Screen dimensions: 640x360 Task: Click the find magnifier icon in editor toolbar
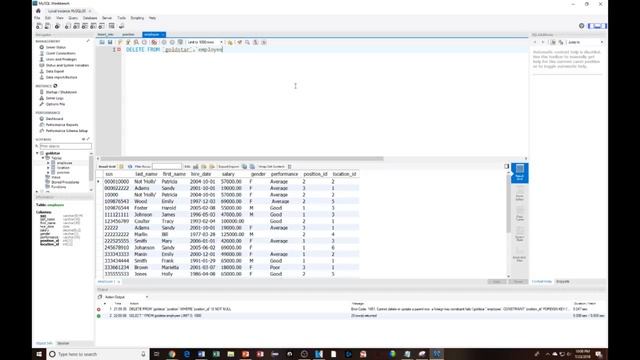tap(247, 42)
